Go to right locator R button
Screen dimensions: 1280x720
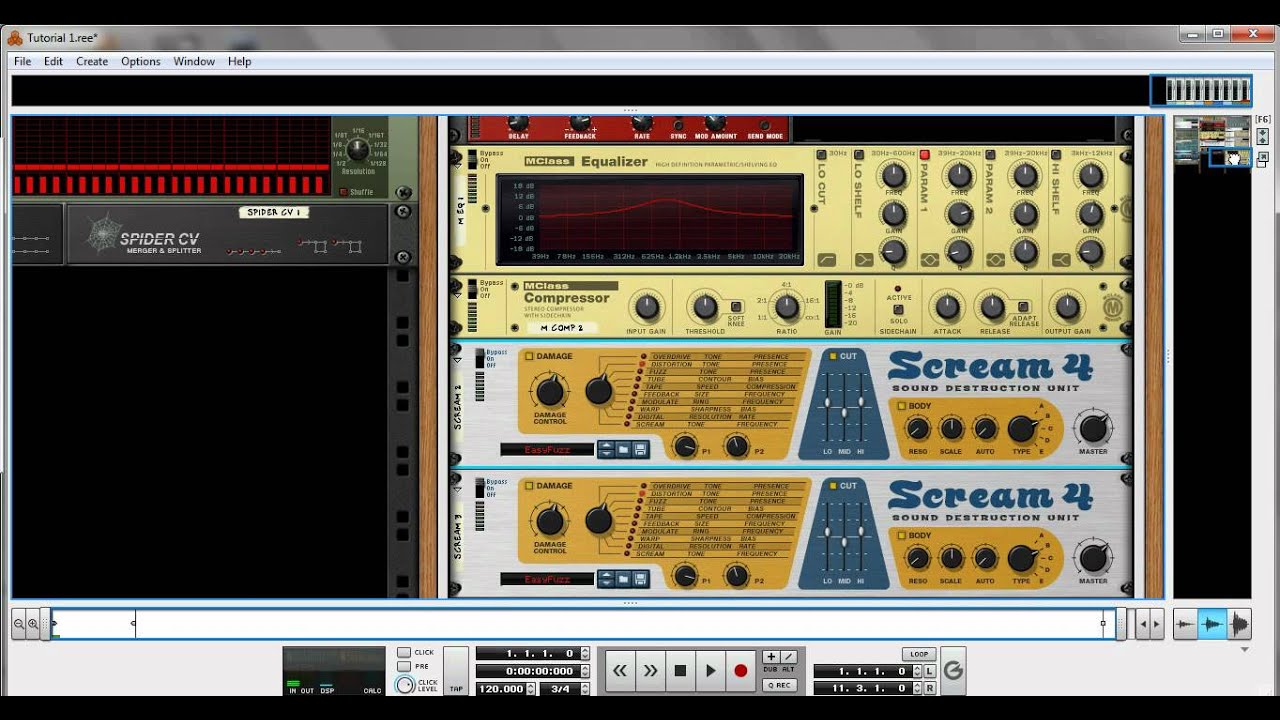pyautogui.click(x=930, y=688)
